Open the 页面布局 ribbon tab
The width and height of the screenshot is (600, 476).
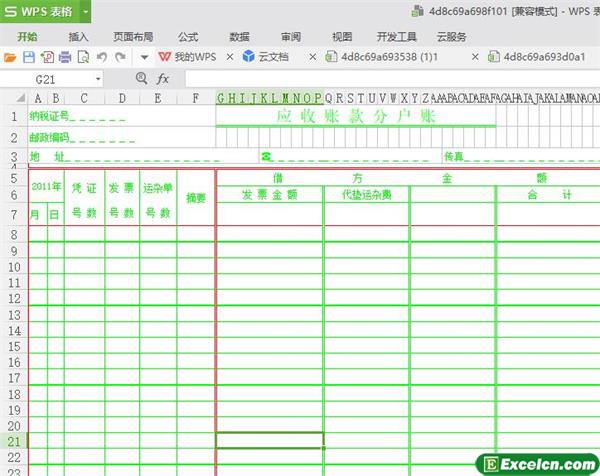point(133,37)
